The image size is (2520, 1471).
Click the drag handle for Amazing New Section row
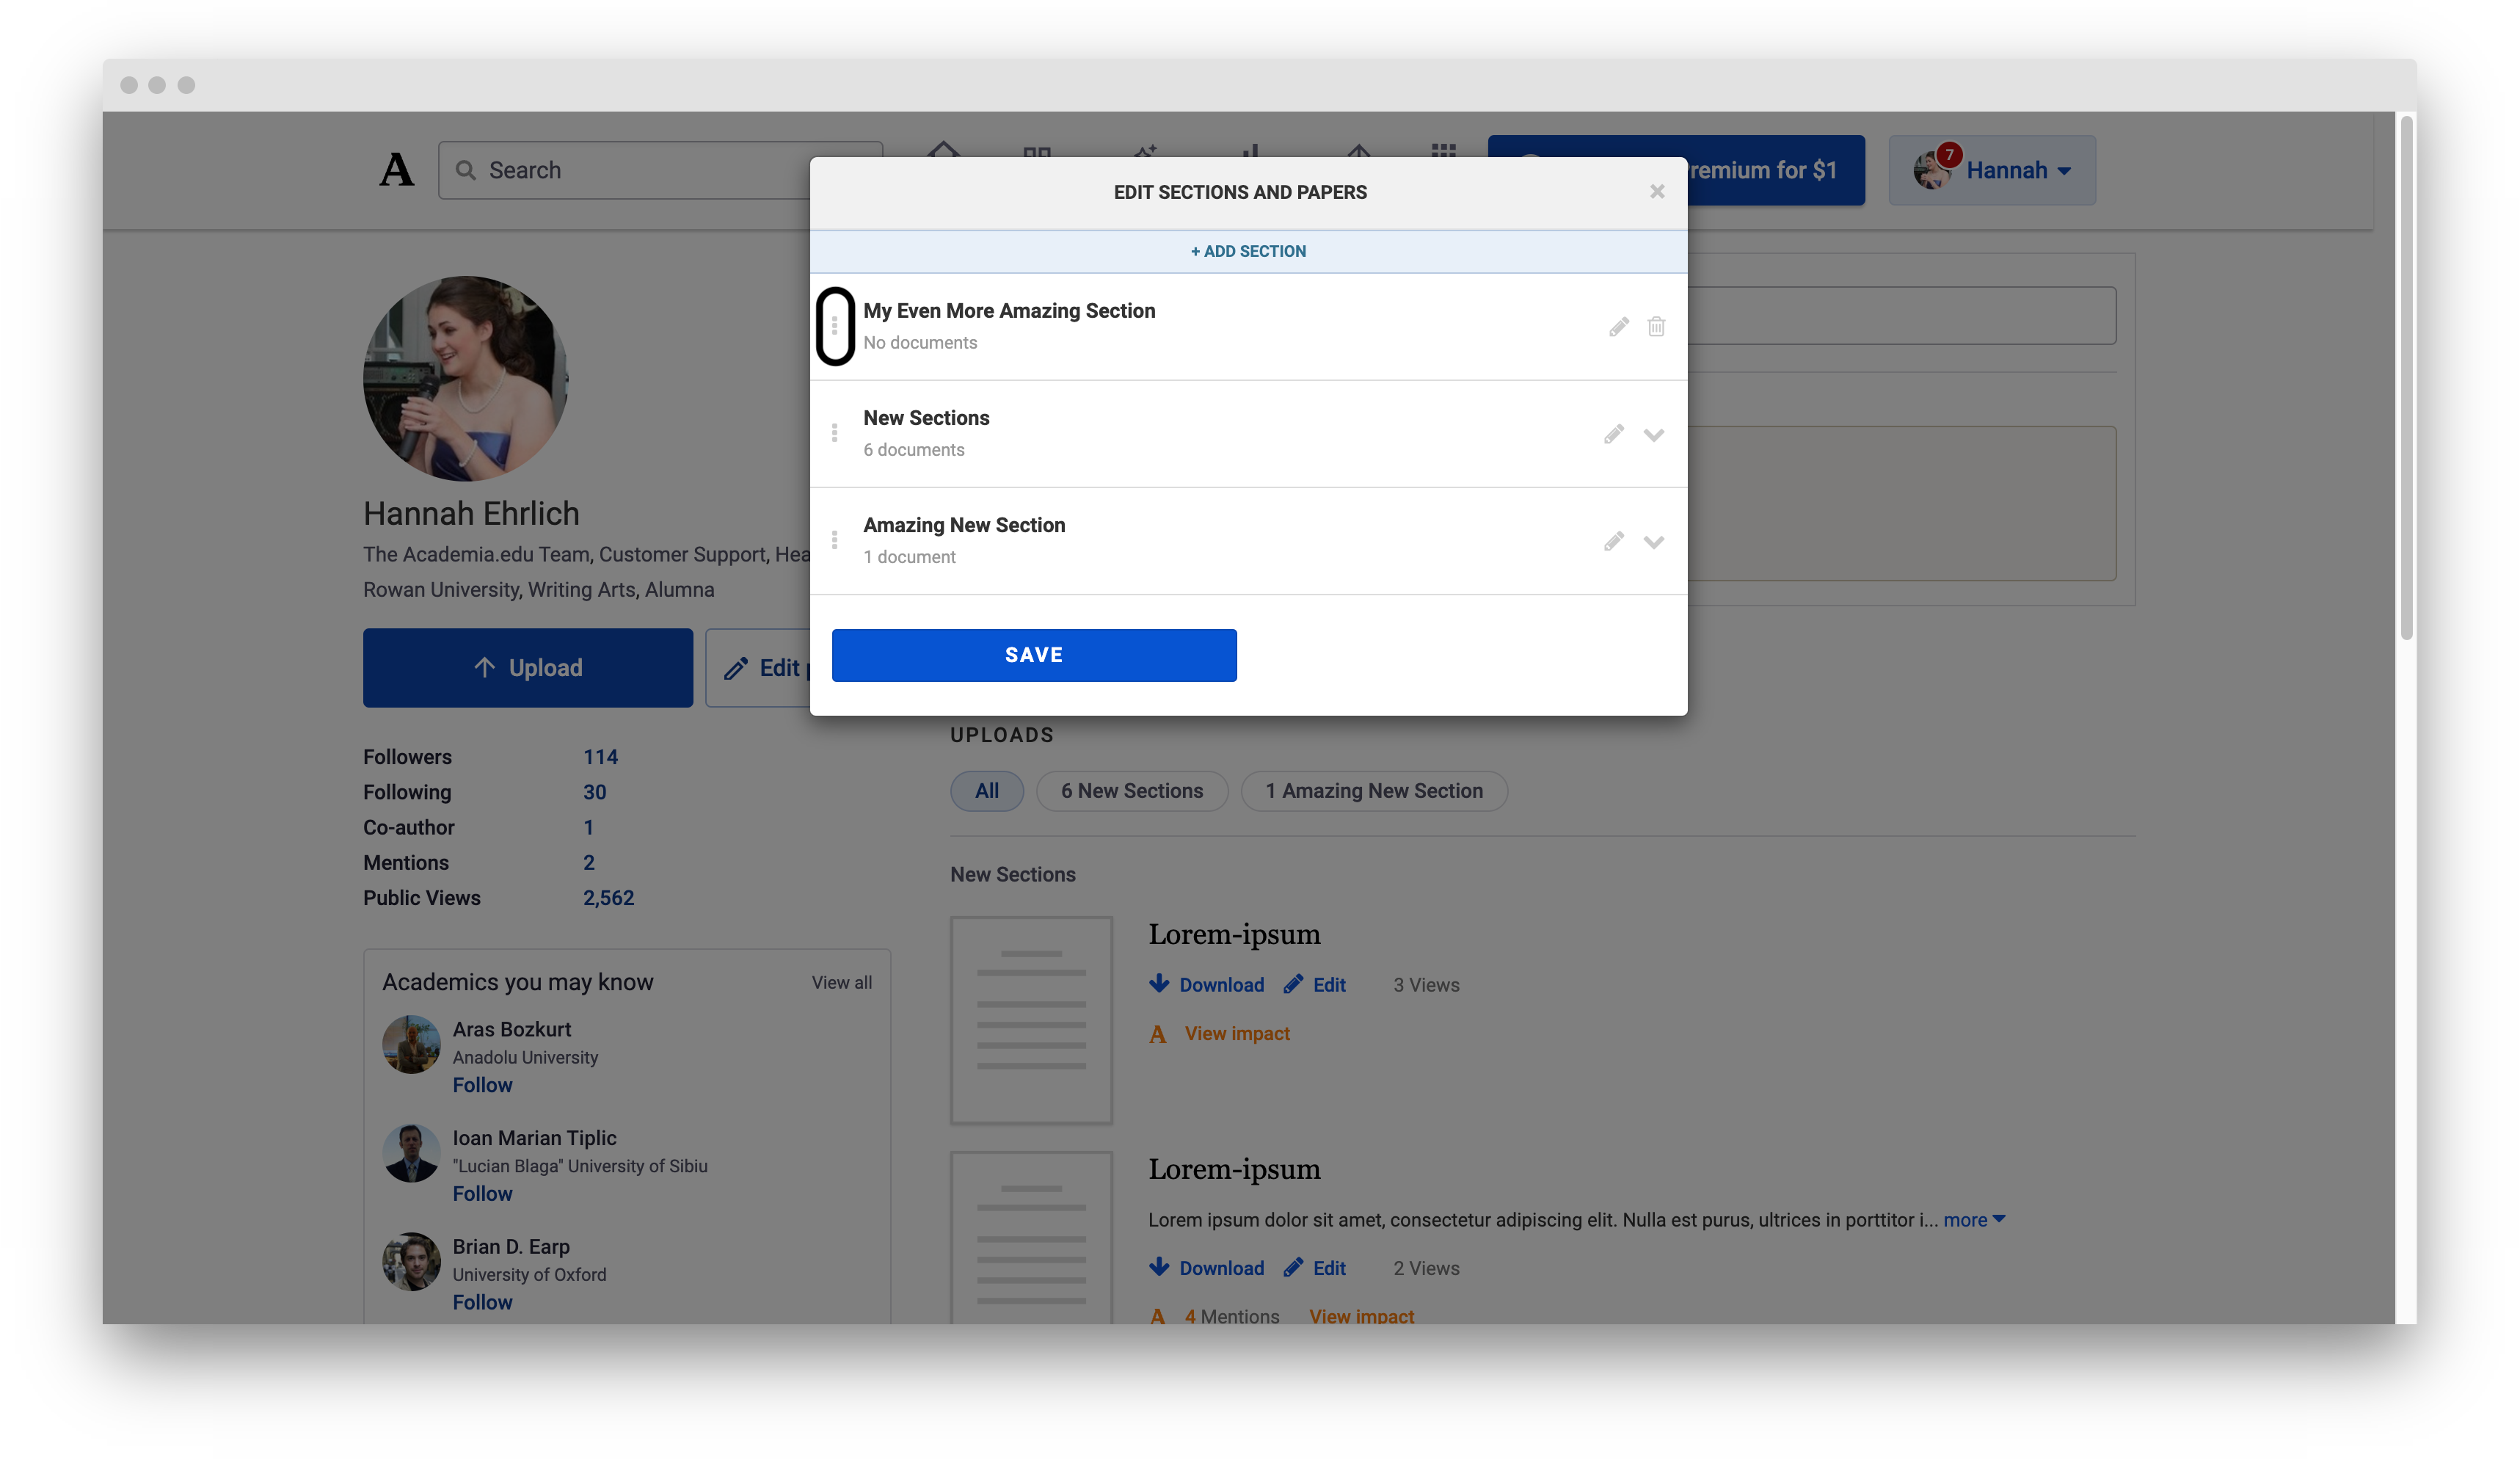pos(835,540)
